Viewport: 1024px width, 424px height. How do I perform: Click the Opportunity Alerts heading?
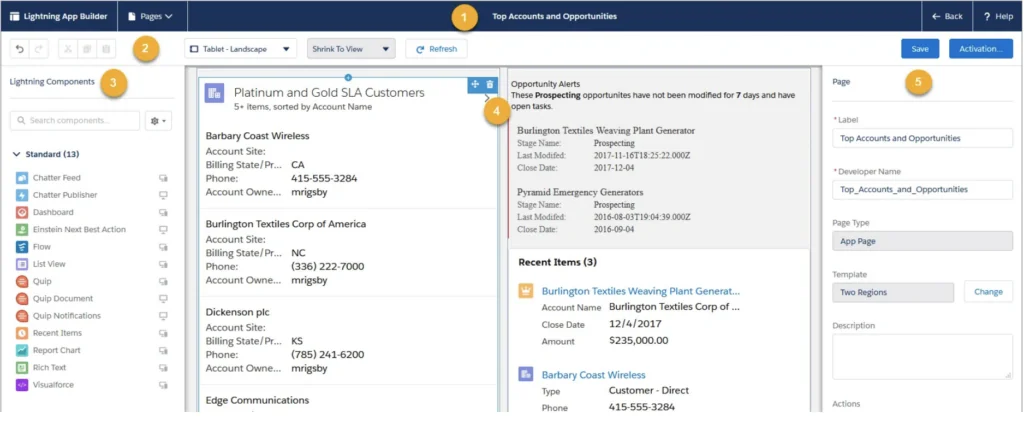(x=545, y=84)
